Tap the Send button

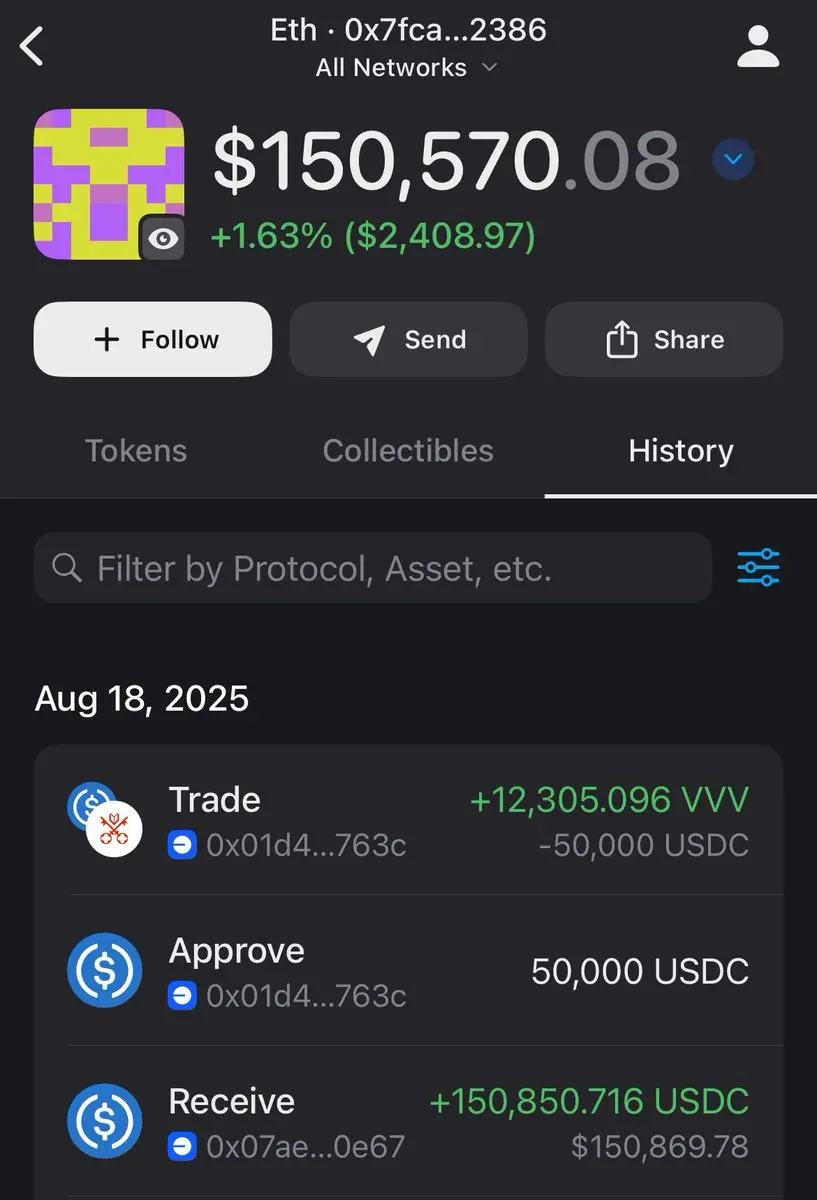point(408,340)
